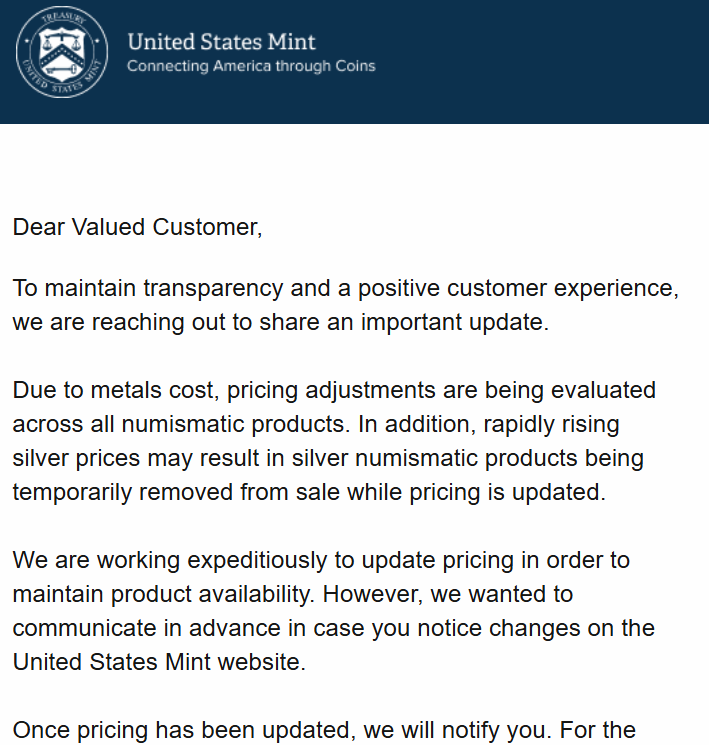Click the line "Once pricing has been updated"
The image size is (709, 745).
point(323,730)
